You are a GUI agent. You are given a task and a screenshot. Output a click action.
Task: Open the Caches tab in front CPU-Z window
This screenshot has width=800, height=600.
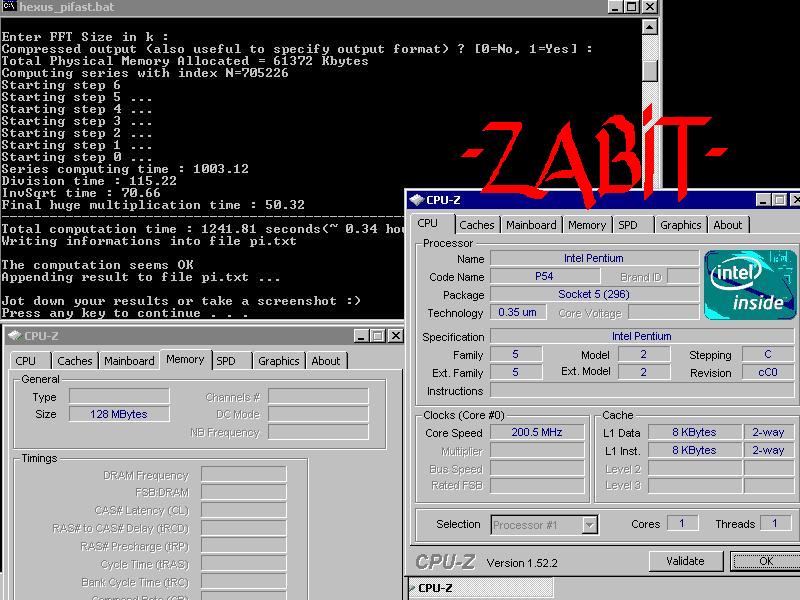coord(477,225)
